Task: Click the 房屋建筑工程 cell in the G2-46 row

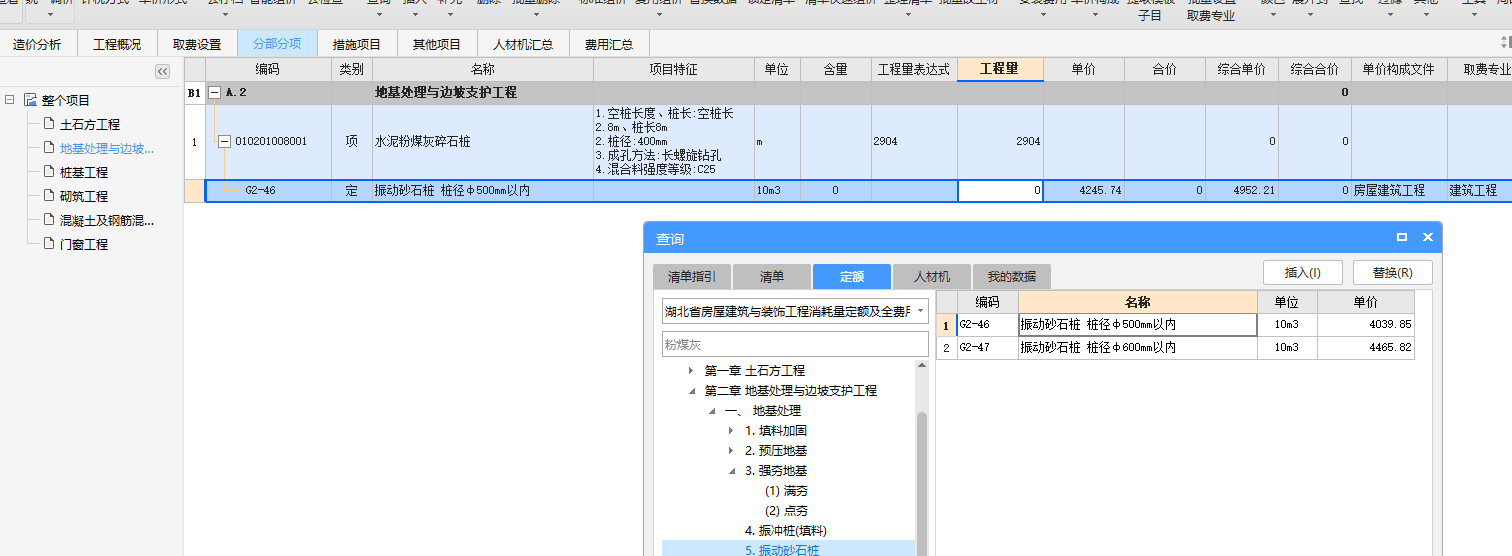Action: point(1399,190)
